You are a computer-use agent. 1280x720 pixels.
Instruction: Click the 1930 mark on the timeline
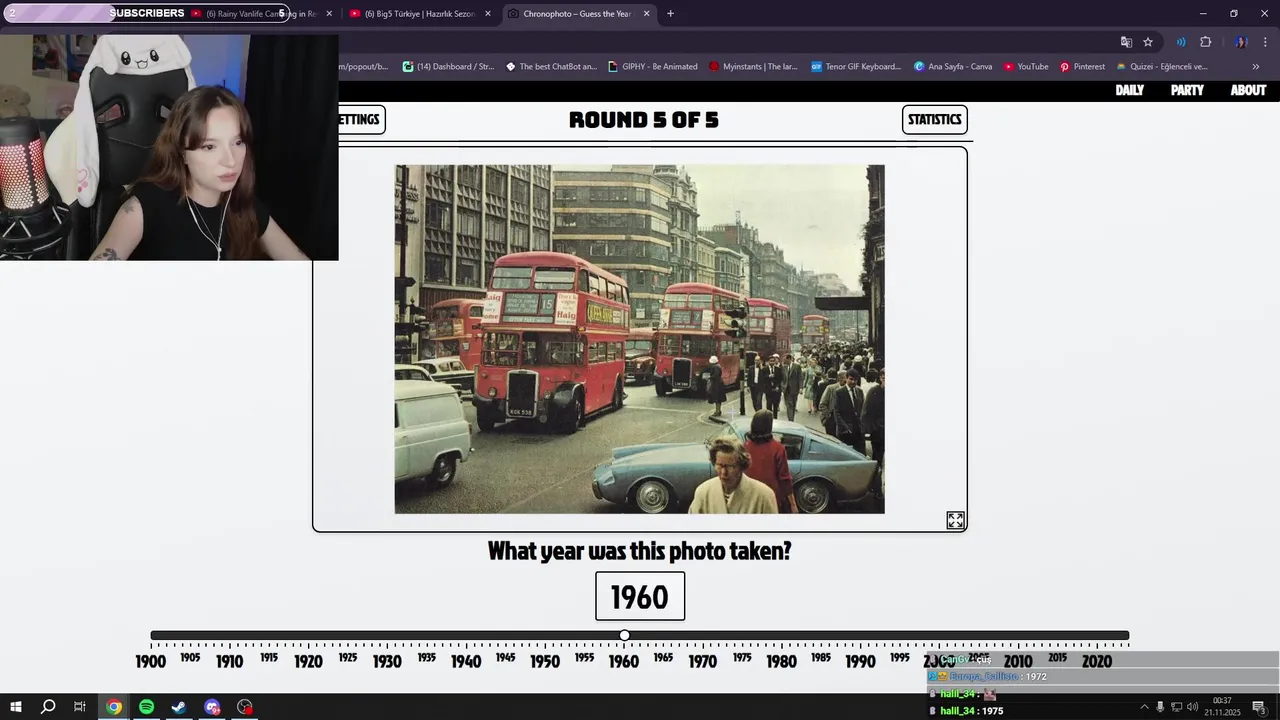tap(387, 661)
